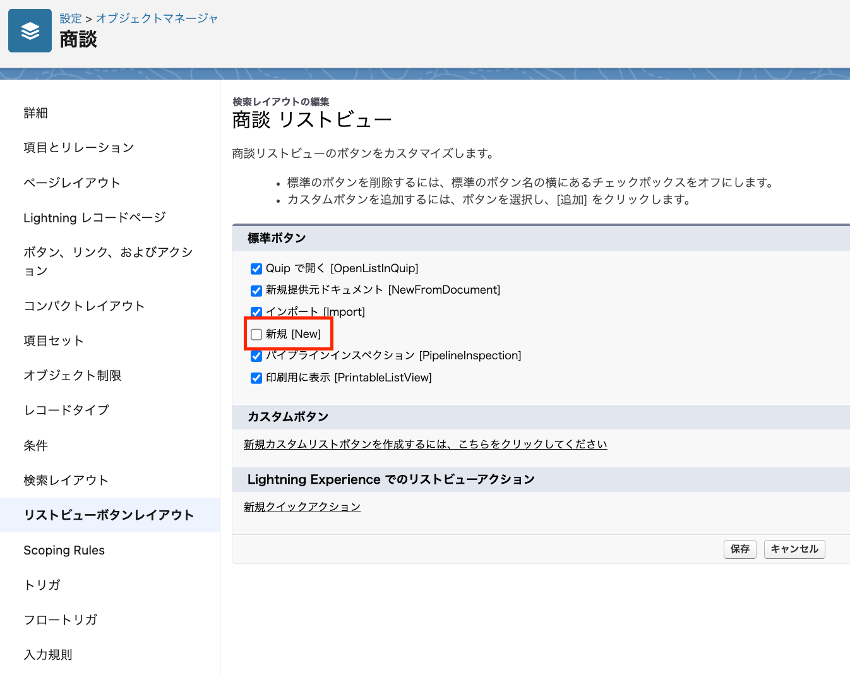Select ボタン、リンク、およびアクション sidebar item

[x=108, y=261]
